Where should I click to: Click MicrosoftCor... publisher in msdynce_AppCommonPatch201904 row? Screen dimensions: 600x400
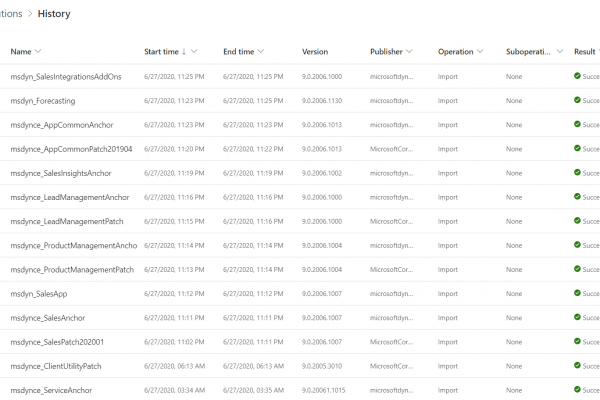391,149
